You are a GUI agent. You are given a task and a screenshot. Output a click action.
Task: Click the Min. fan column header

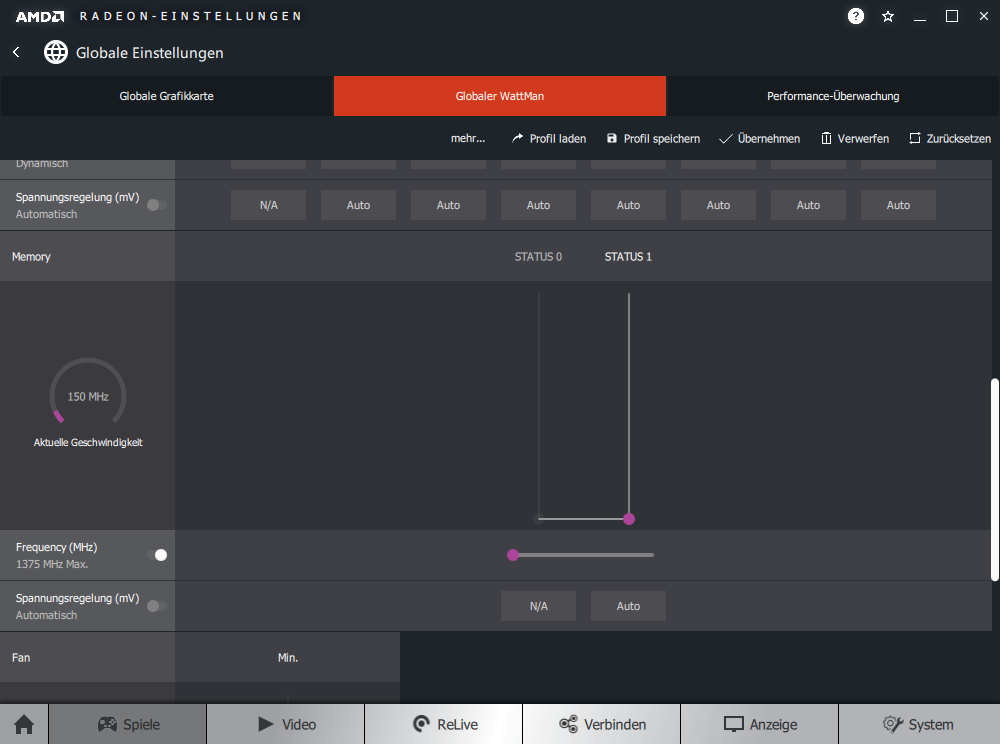point(288,657)
